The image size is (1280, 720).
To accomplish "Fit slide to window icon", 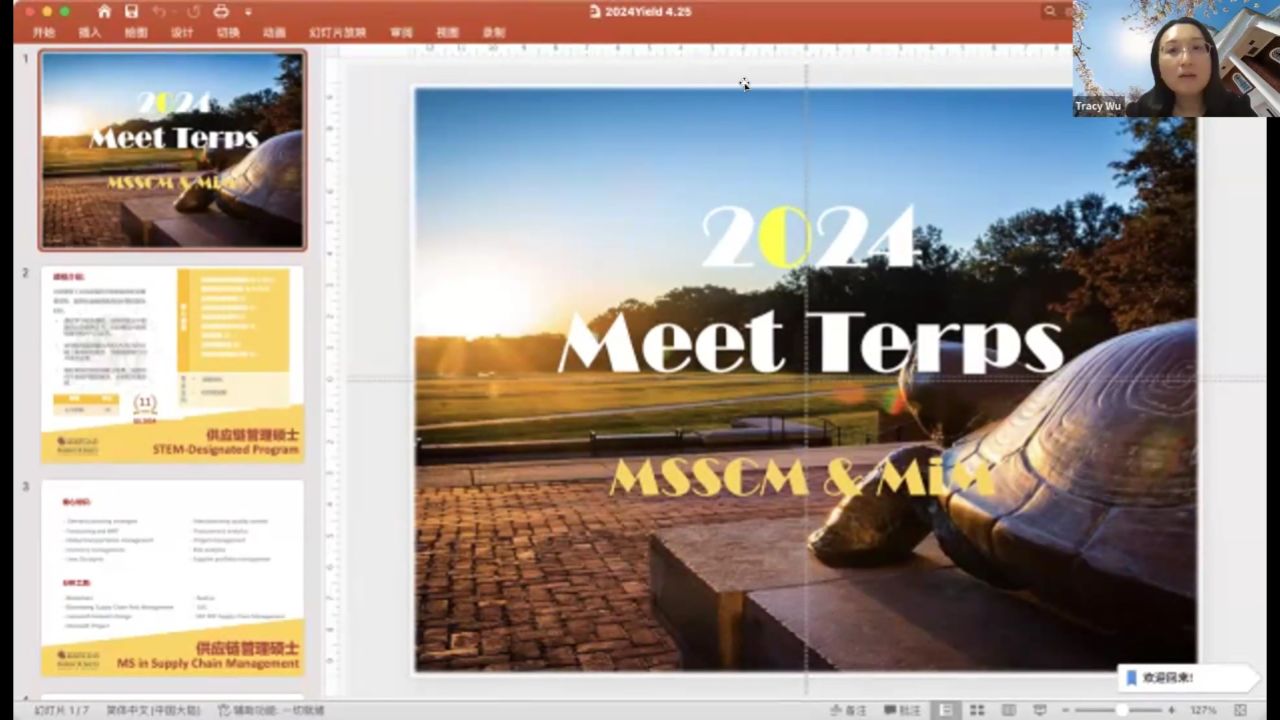I will point(1241,710).
